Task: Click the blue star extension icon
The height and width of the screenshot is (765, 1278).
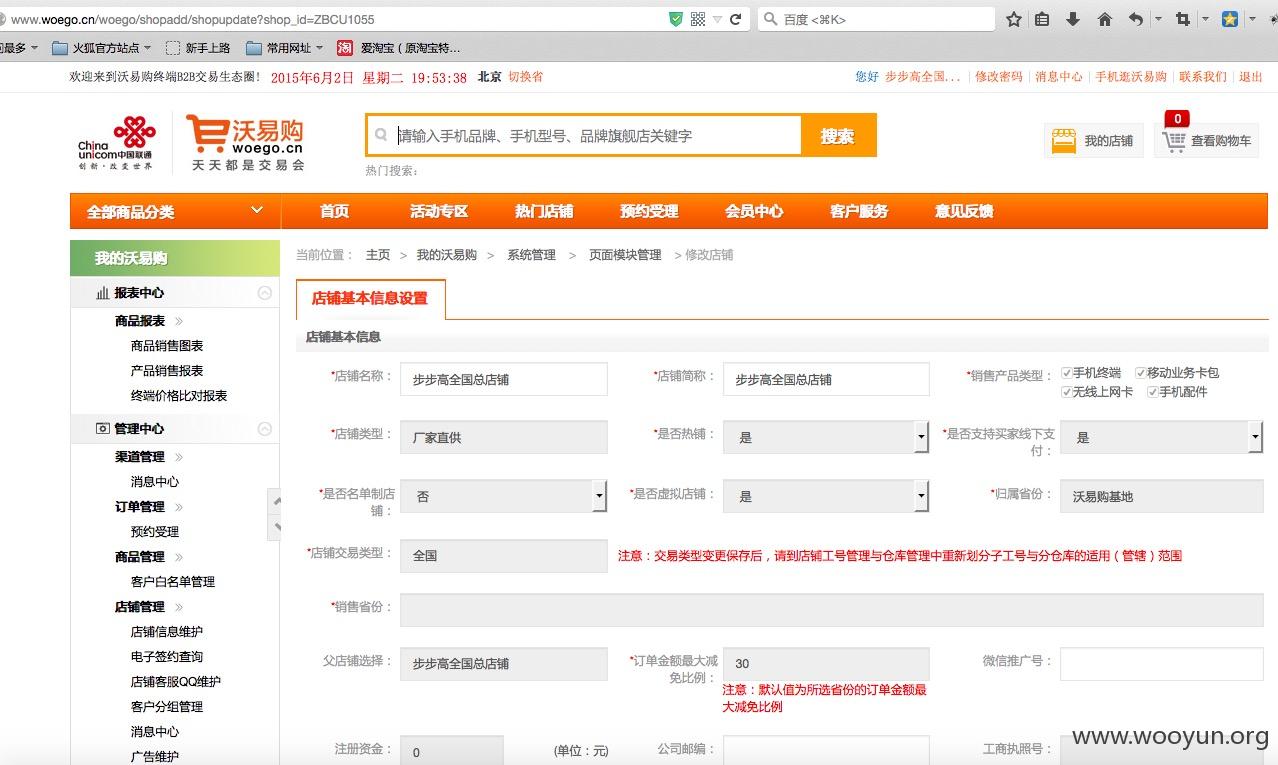Action: click(1230, 19)
